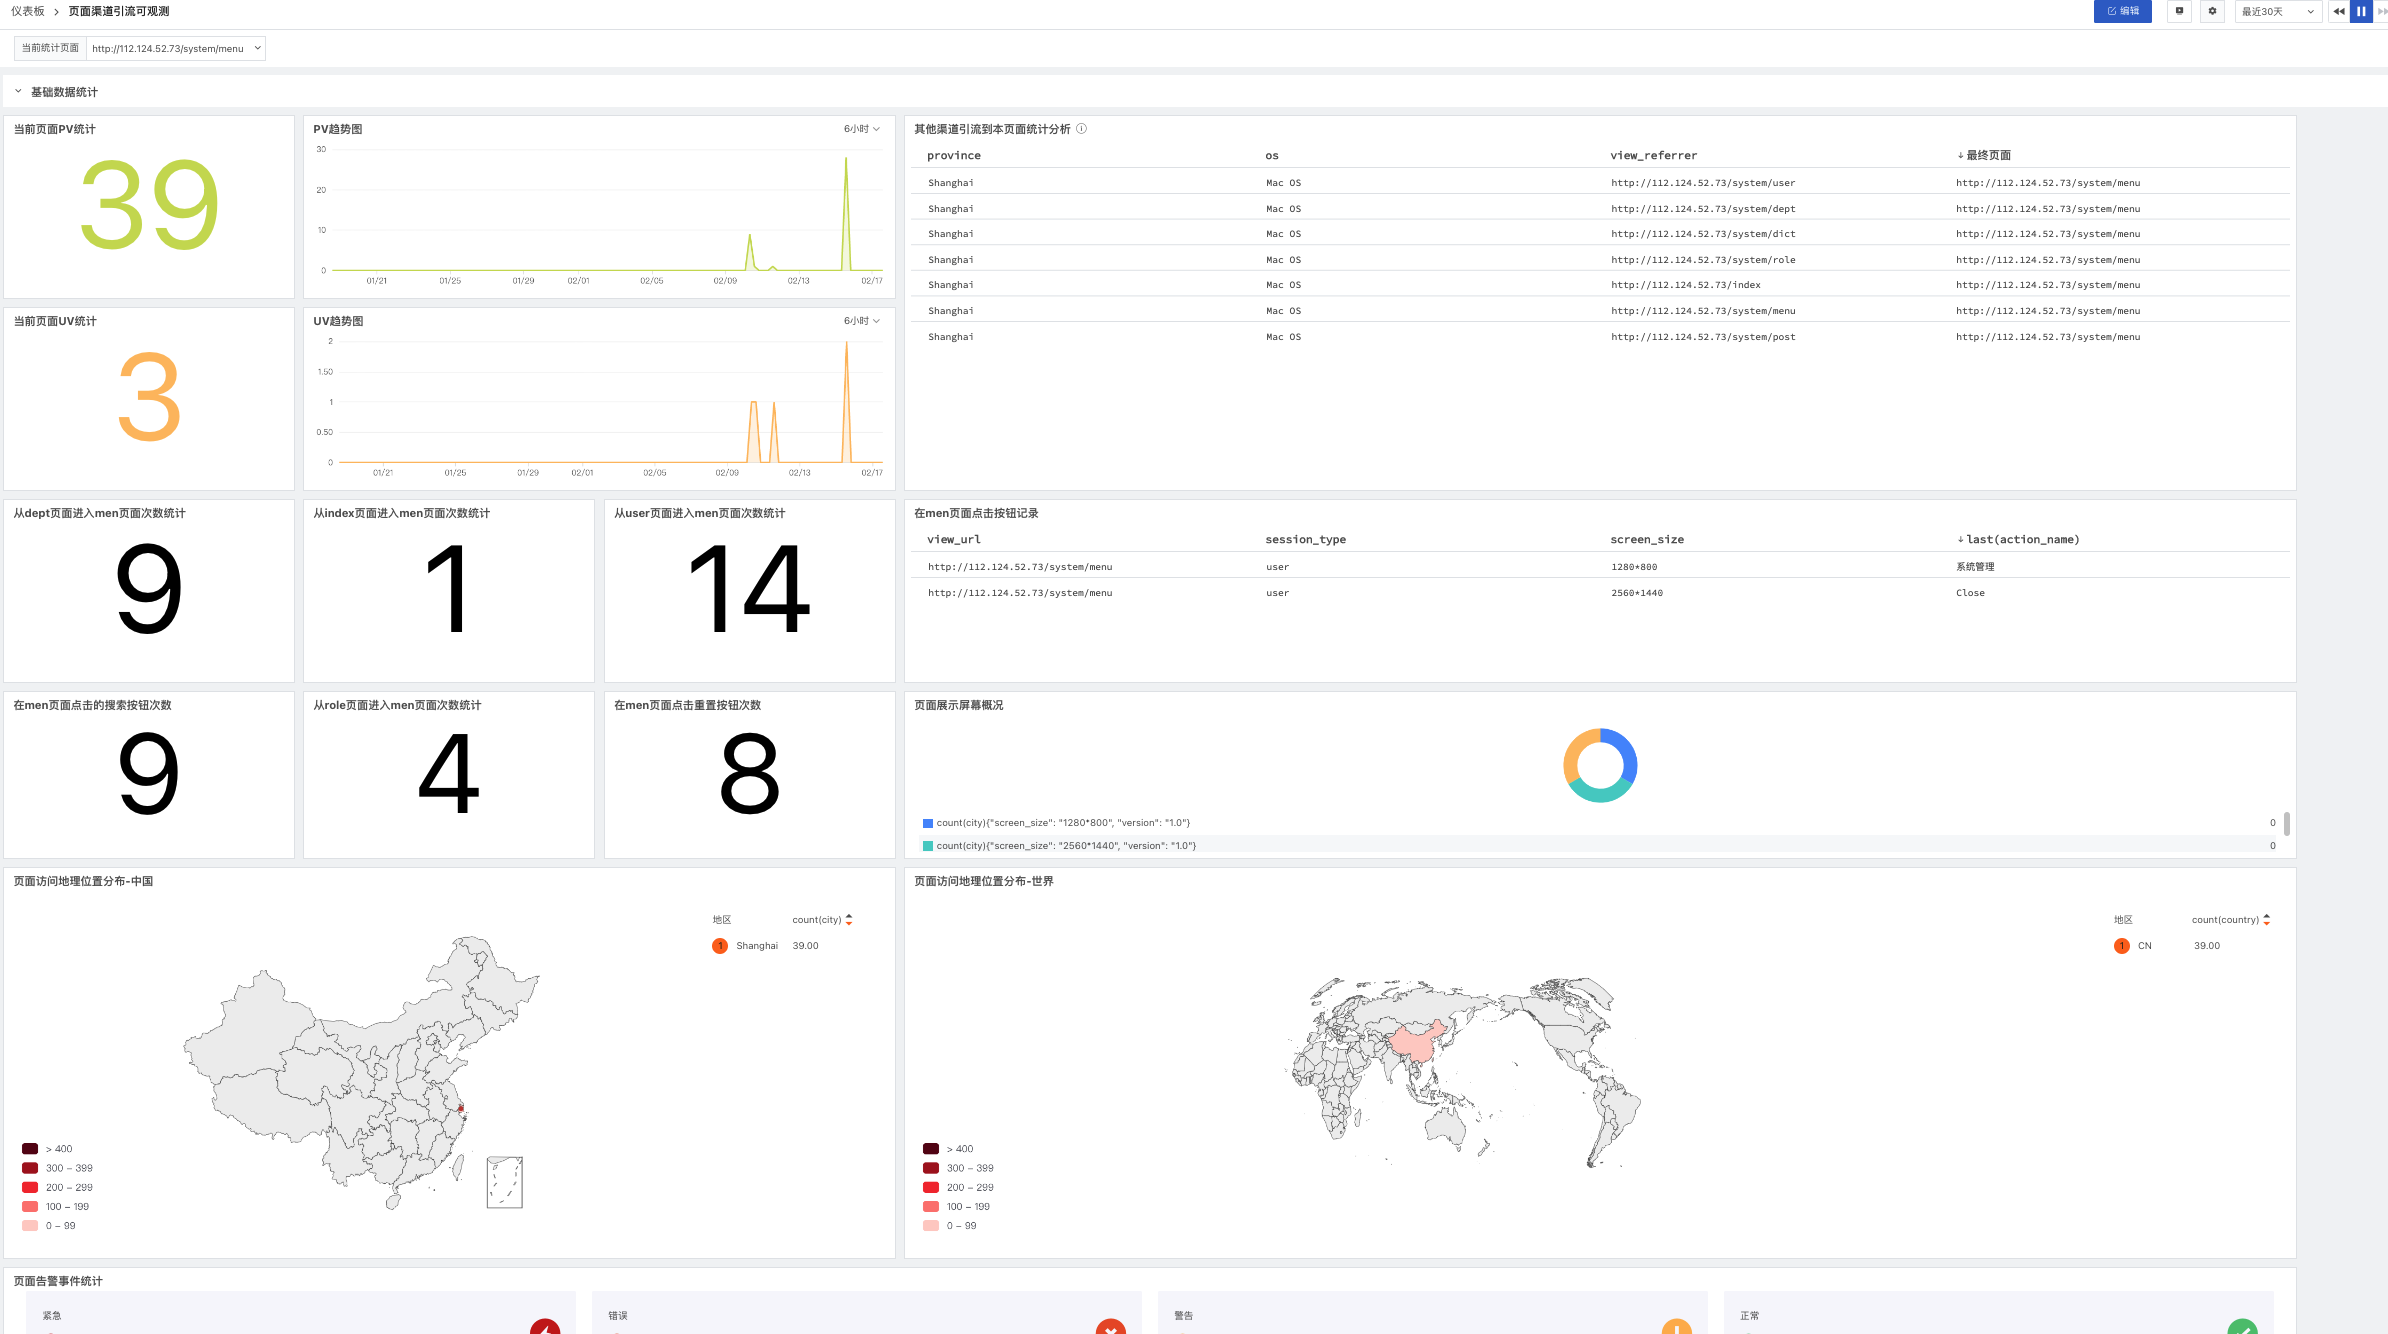
Task: Click the info icon beside 其他渠道引流到本页面统计分析
Action: pos(1081,129)
